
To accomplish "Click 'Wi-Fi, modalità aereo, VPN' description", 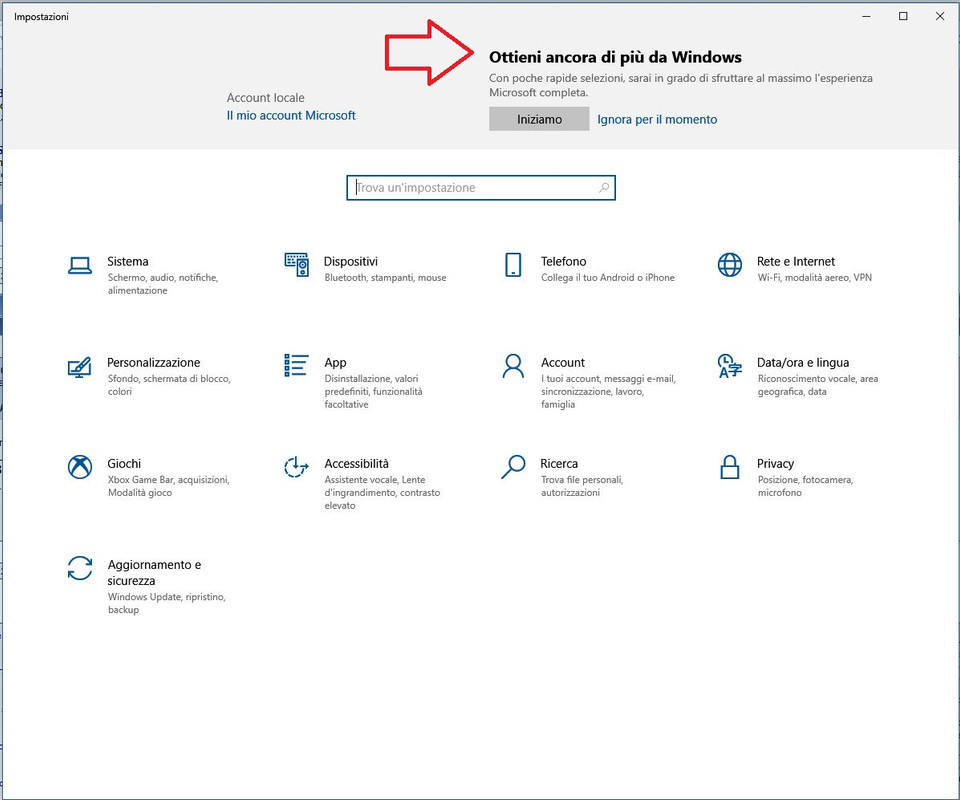I will [814, 277].
